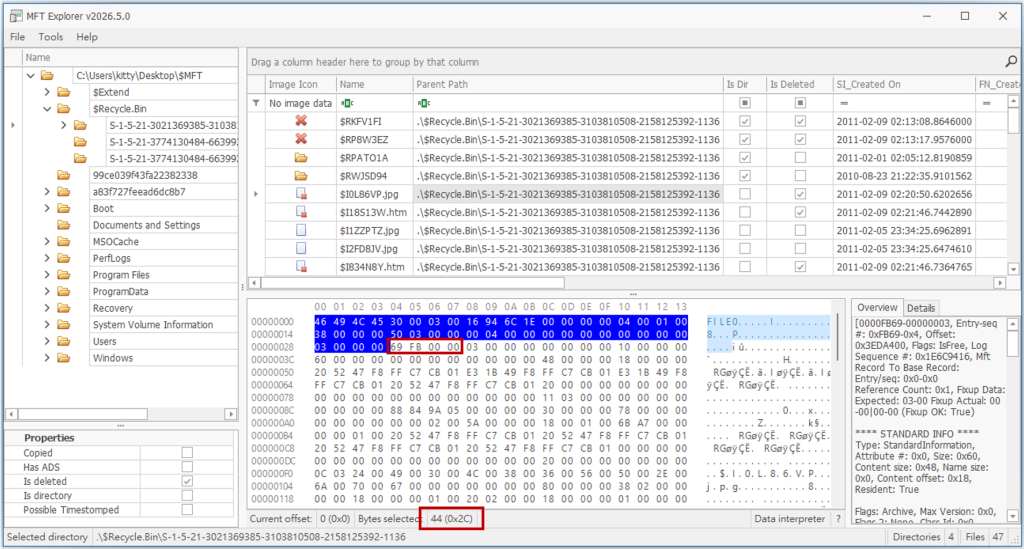Sort by the Parent Path column header

click(568, 84)
